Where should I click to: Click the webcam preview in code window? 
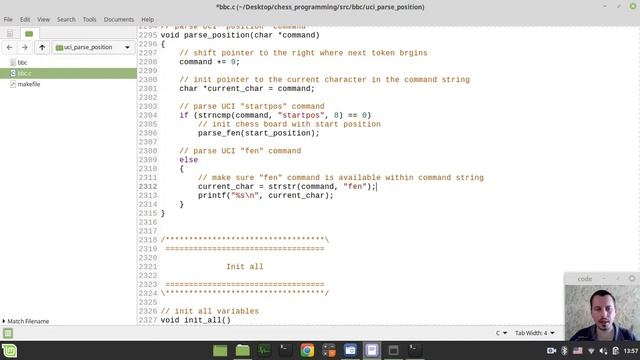(x=602, y=313)
